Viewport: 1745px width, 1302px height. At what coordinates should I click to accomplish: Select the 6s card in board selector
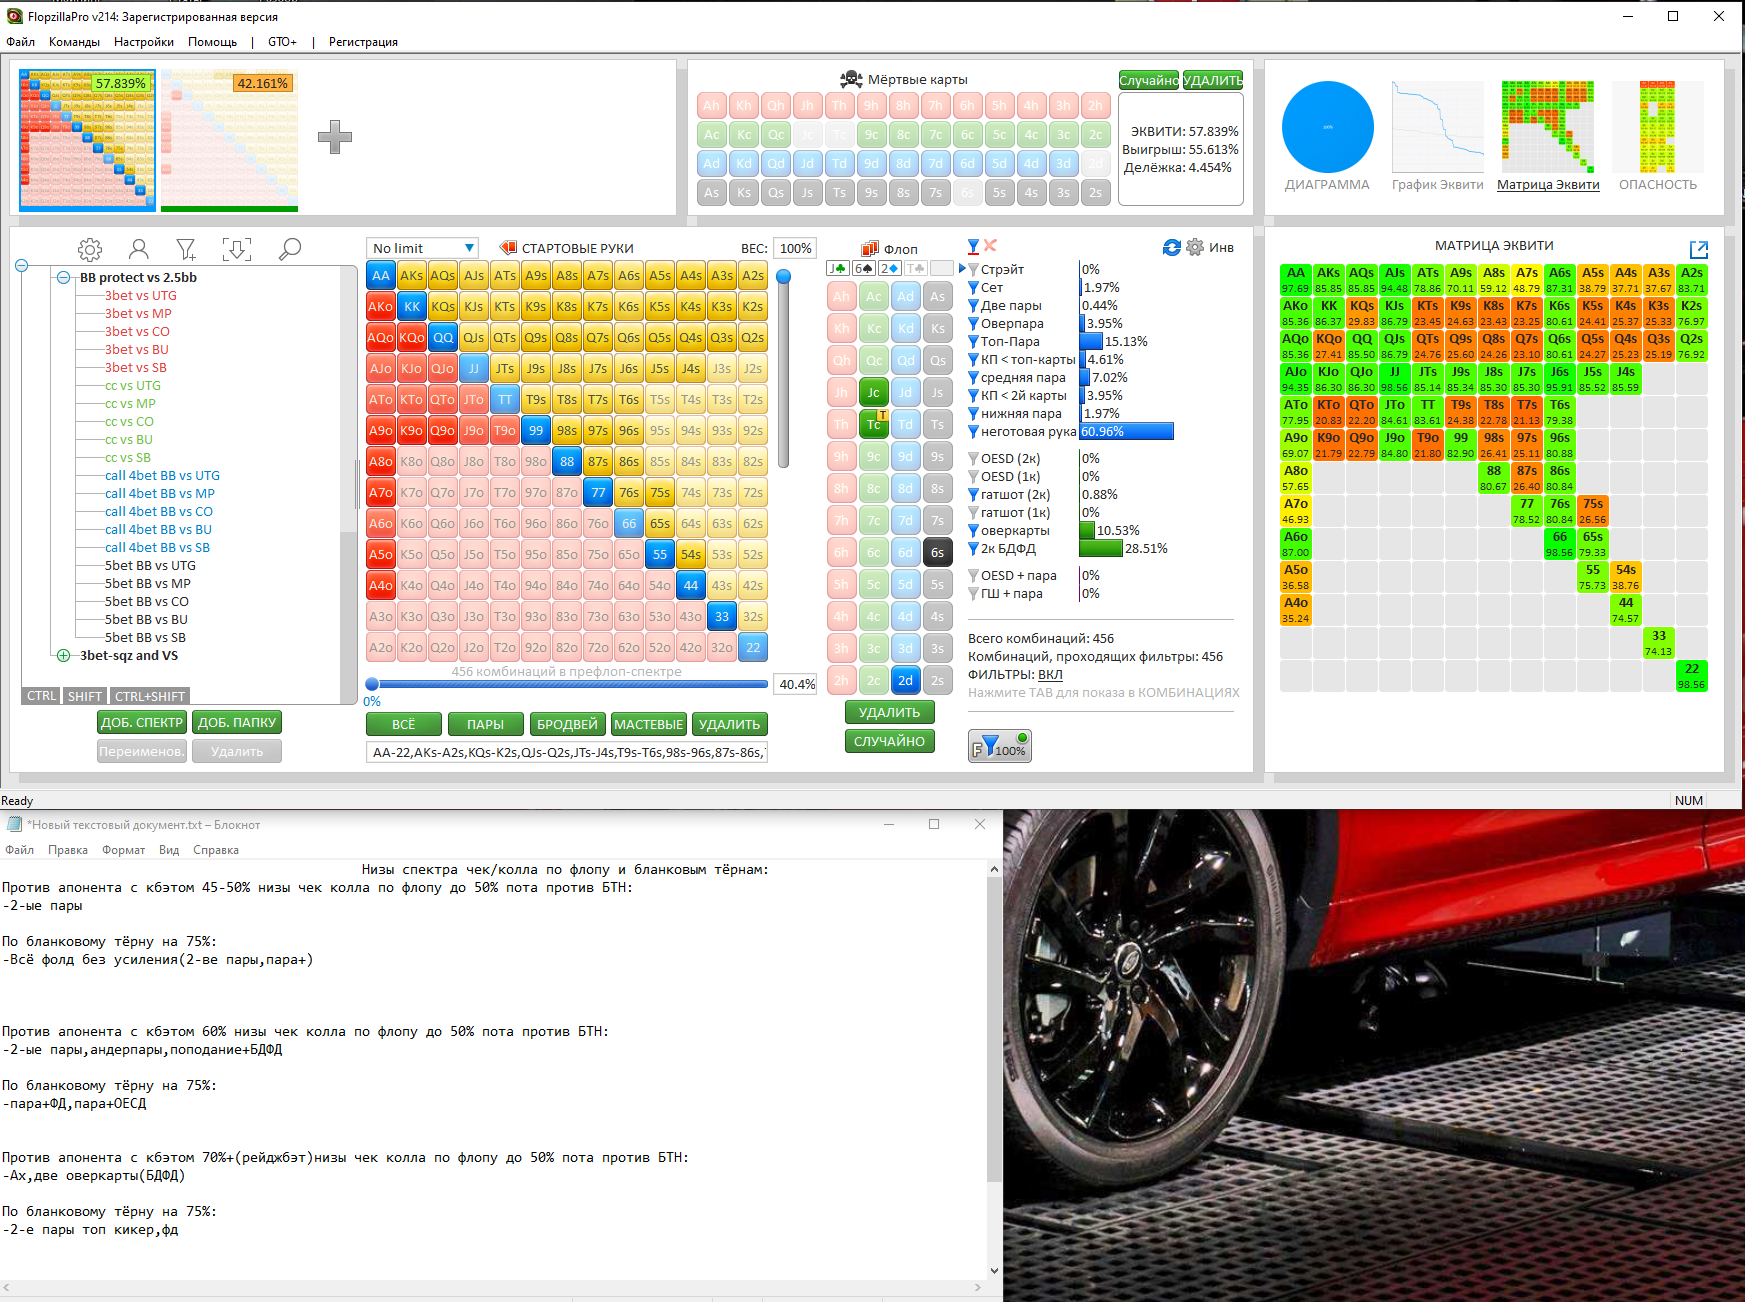coord(937,552)
